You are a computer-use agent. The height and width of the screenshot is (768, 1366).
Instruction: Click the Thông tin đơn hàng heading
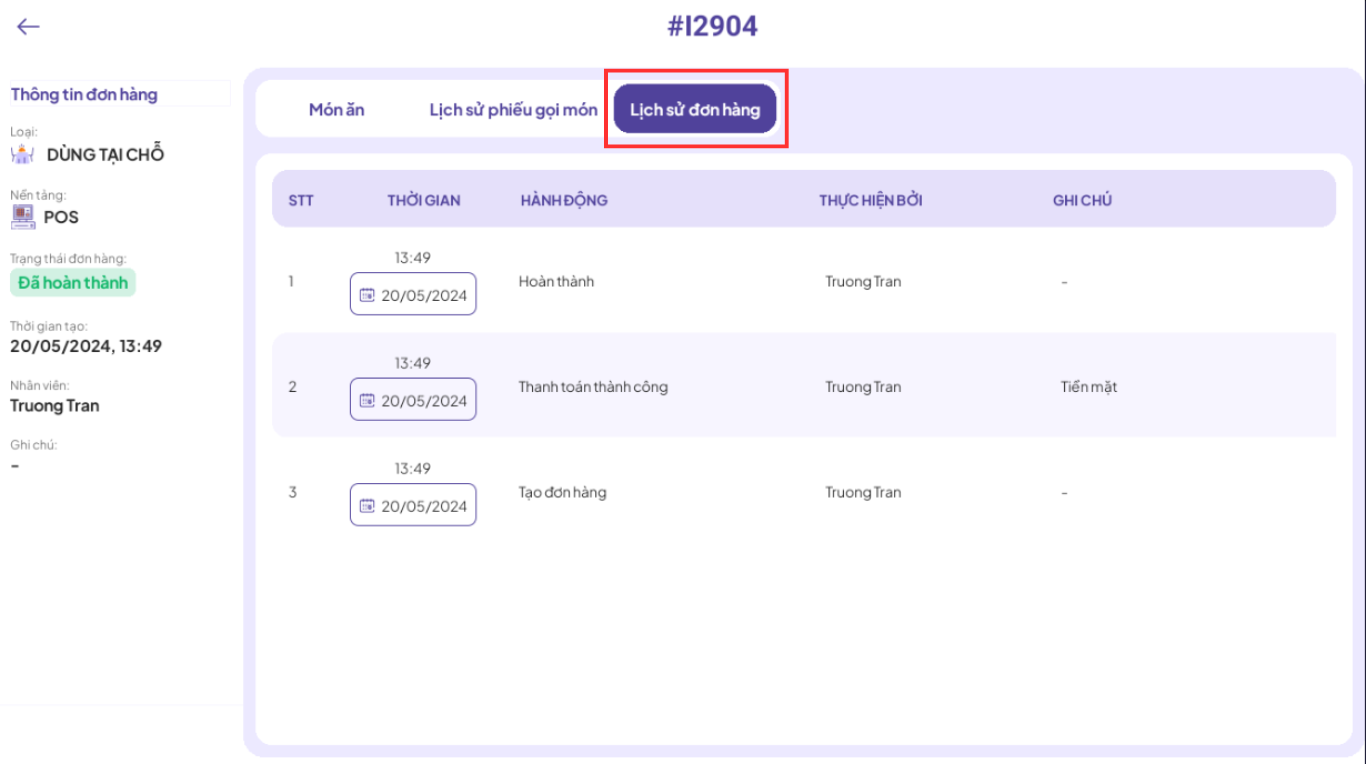pyautogui.click(x=84, y=94)
